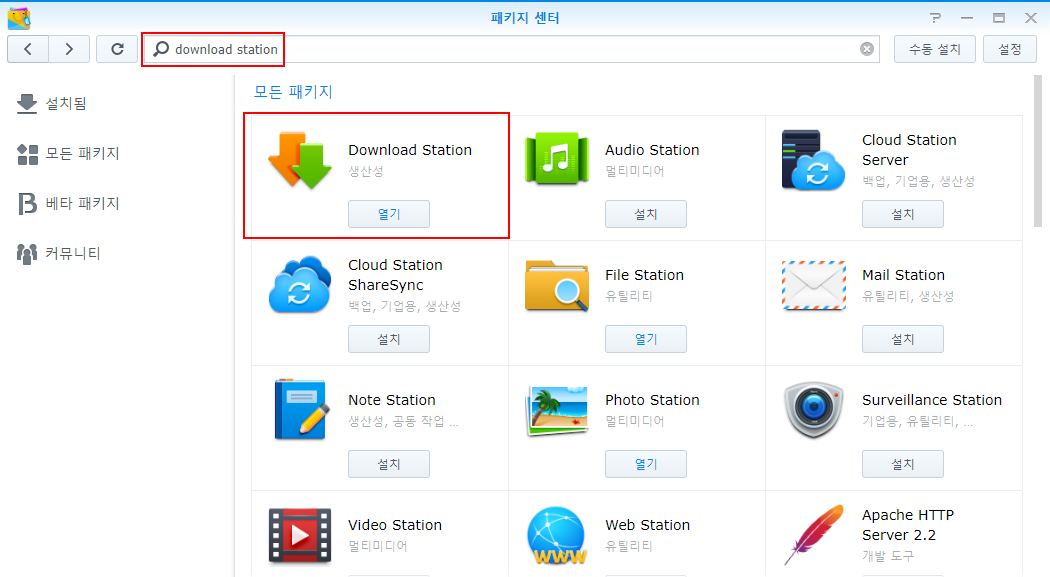Install Note Station

coord(388,464)
